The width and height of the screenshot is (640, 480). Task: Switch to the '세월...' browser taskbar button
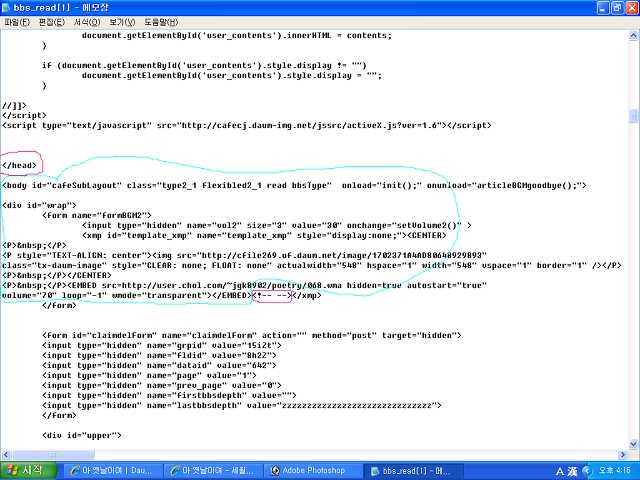[213, 471]
